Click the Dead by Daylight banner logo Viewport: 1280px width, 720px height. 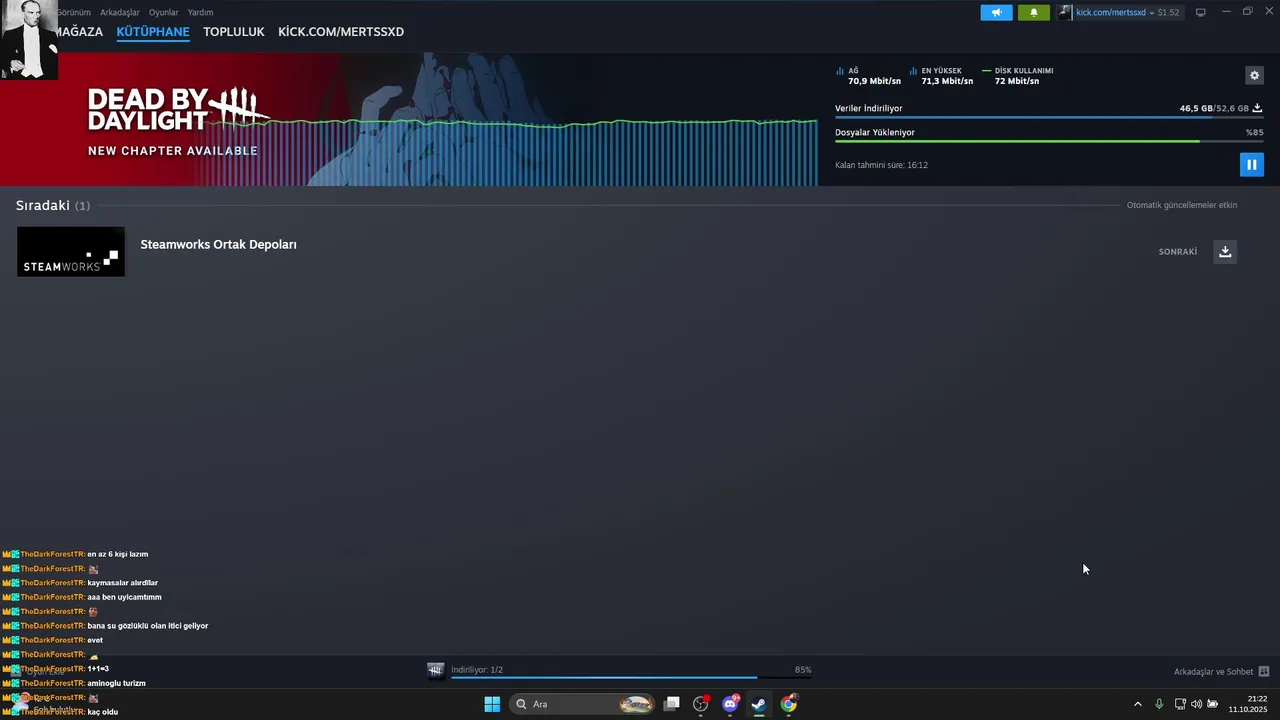177,109
